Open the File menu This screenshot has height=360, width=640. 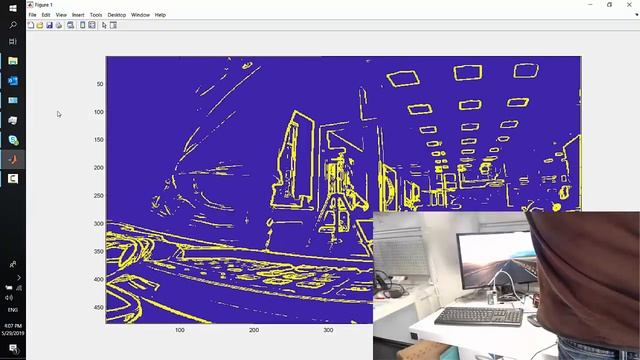click(32, 15)
